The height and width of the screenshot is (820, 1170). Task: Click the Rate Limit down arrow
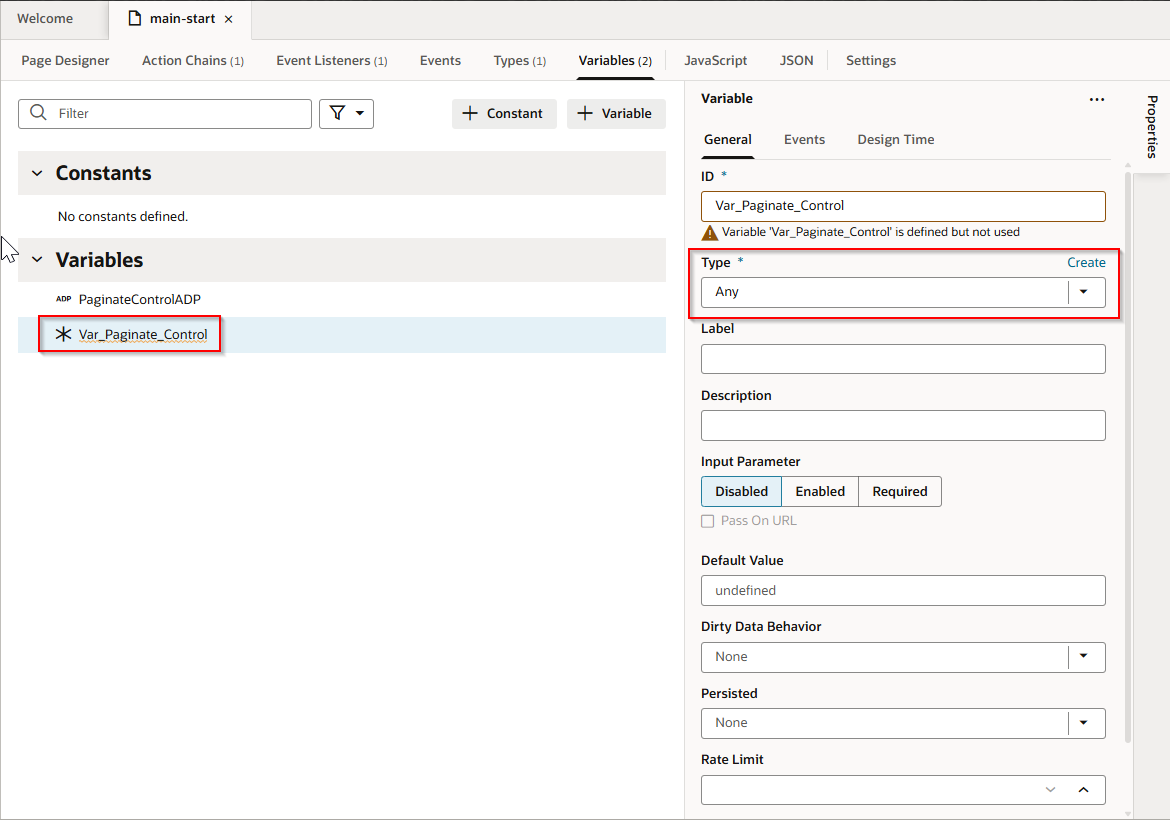pyautogui.click(x=1050, y=790)
